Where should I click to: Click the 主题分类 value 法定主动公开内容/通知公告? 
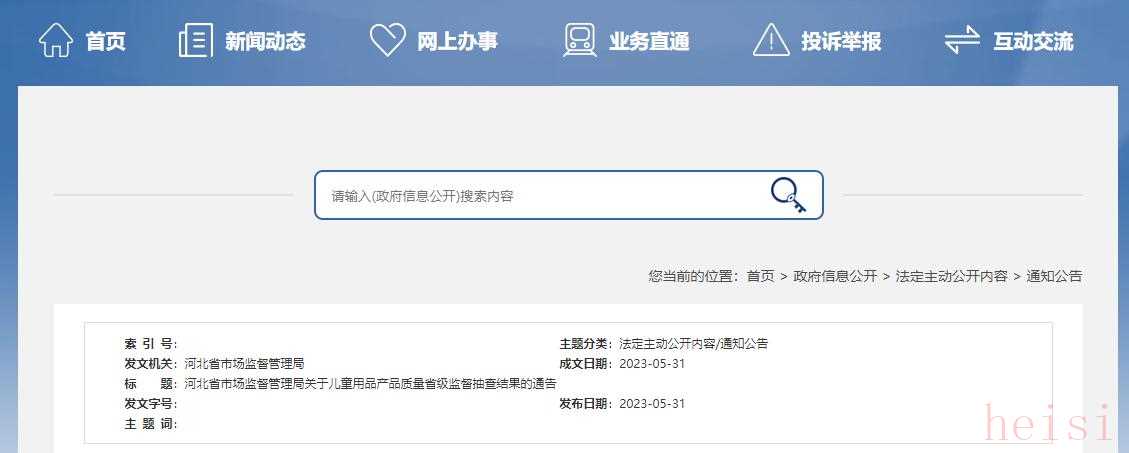point(693,344)
